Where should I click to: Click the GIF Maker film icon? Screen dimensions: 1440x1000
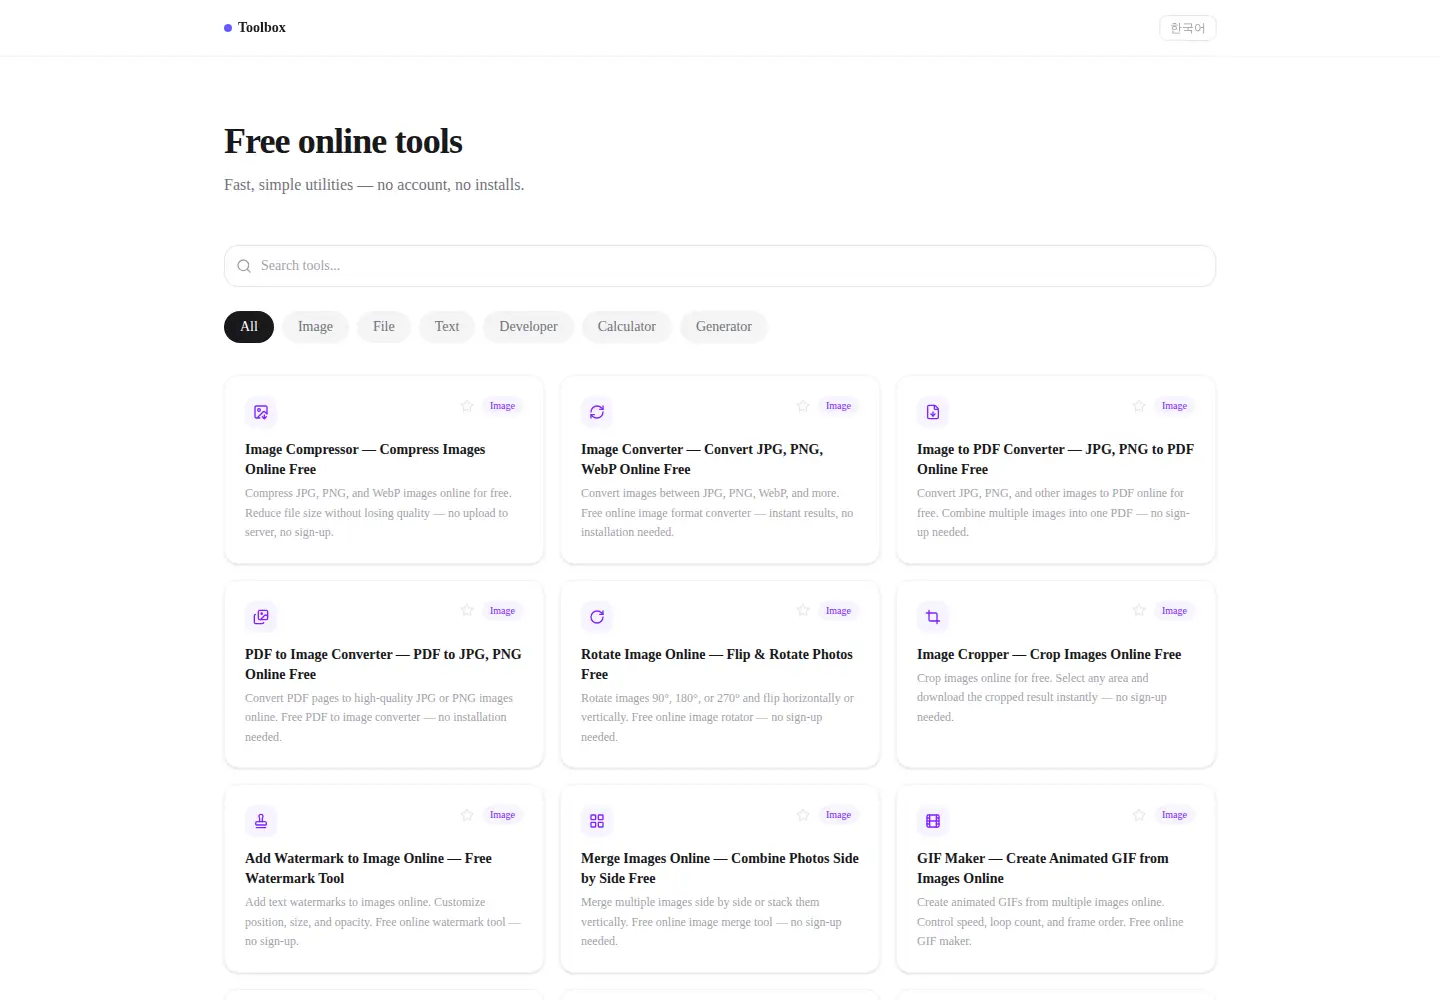click(933, 821)
